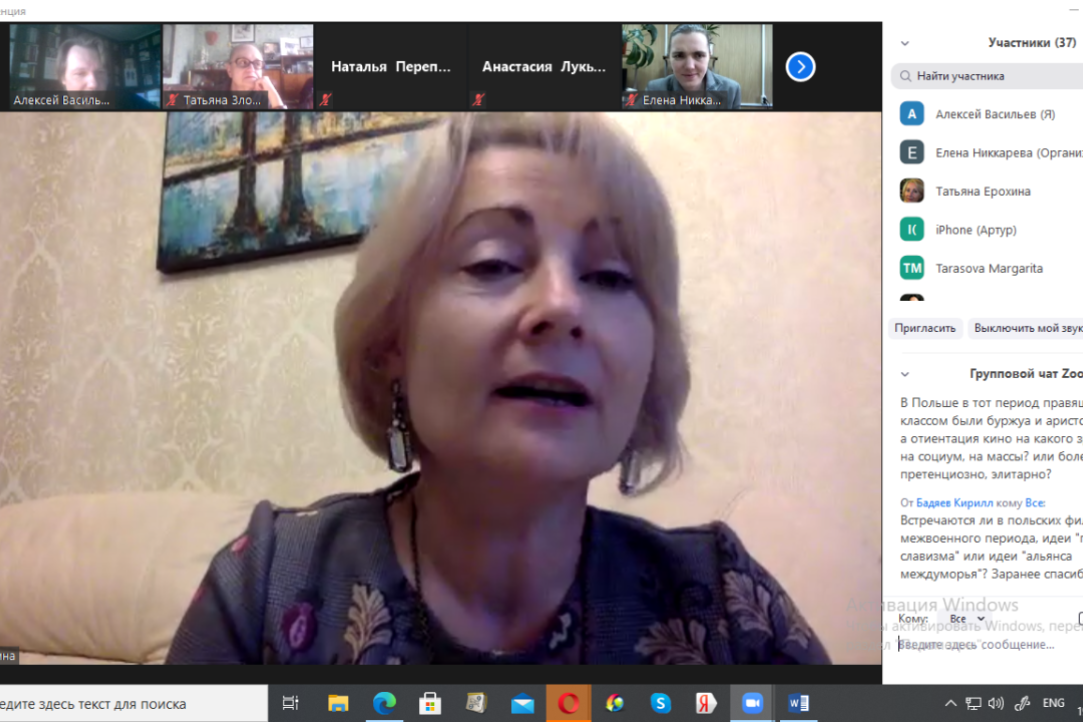Image resolution: width=1083 pixels, height=722 pixels.
Task: Open Opera browser from the taskbar
Action: pyautogui.click(x=568, y=703)
